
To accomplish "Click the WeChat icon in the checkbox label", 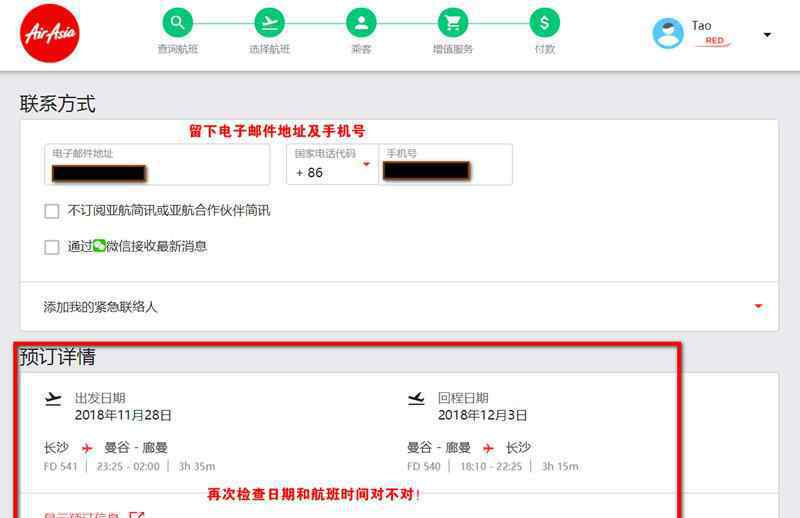I will [99, 246].
